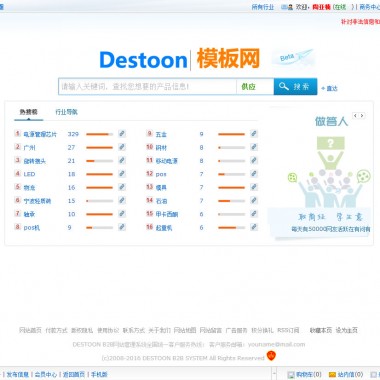
Task: Open the 供应 search category dropdown
Action: tap(255, 87)
